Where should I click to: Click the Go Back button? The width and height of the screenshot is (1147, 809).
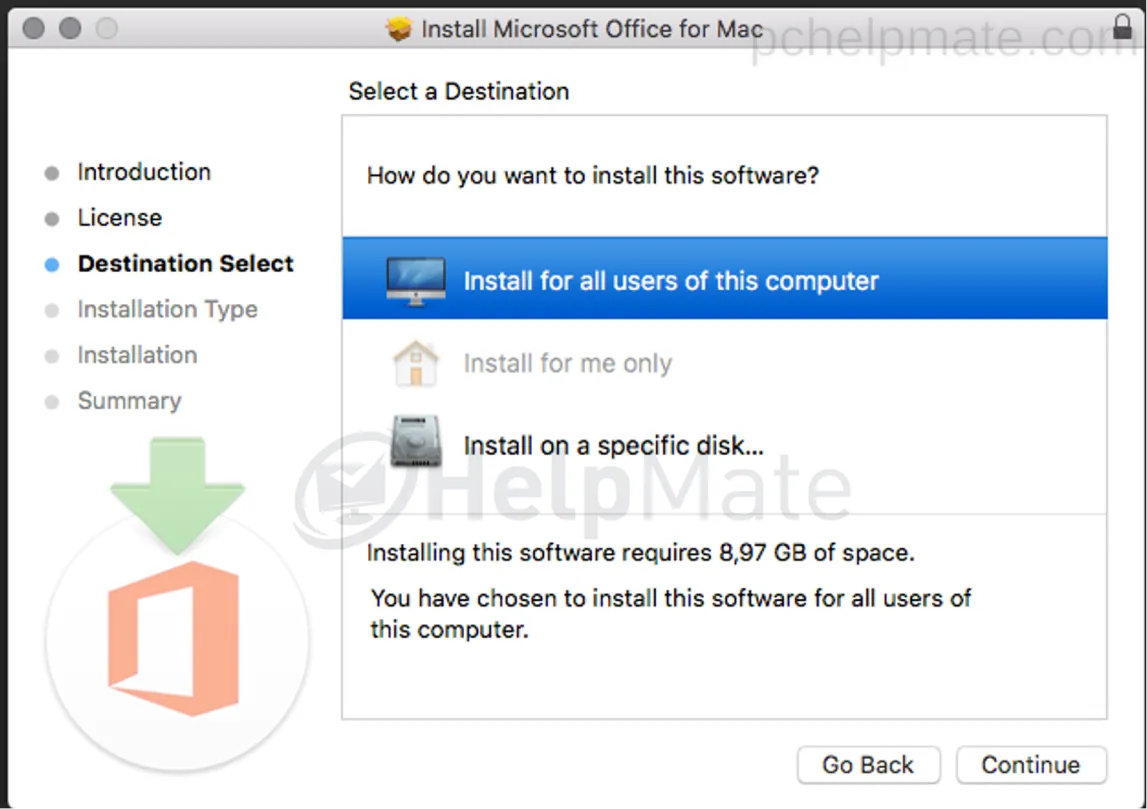(x=868, y=764)
